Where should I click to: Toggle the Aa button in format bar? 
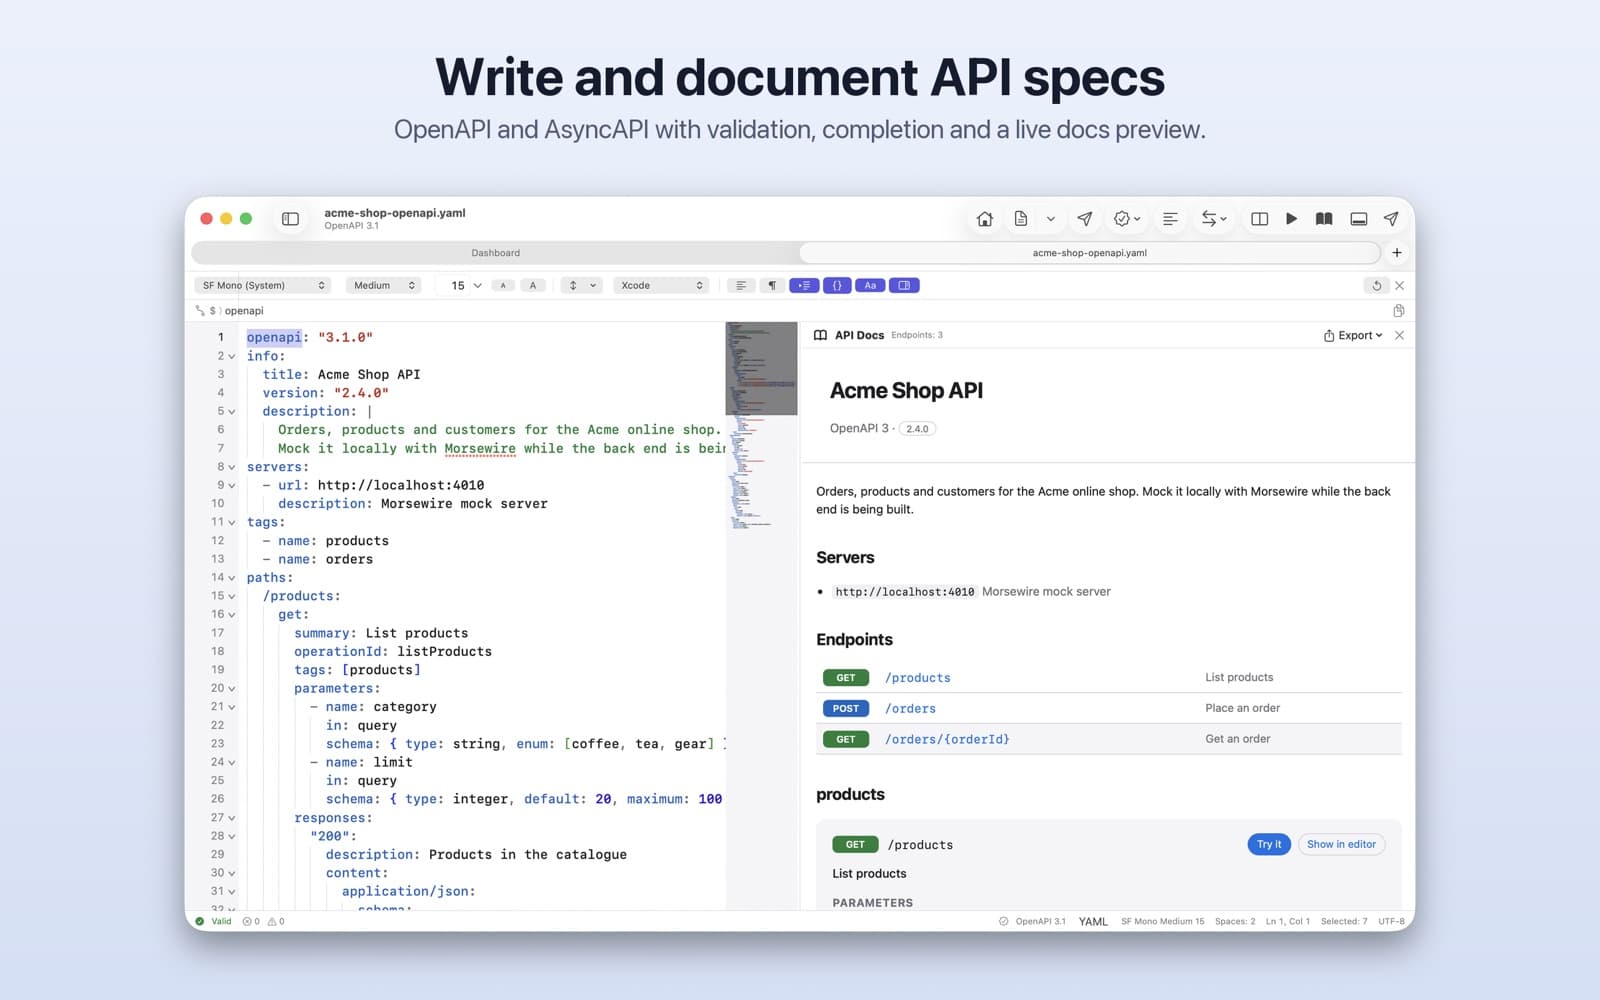pyautogui.click(x=870, y=286)
